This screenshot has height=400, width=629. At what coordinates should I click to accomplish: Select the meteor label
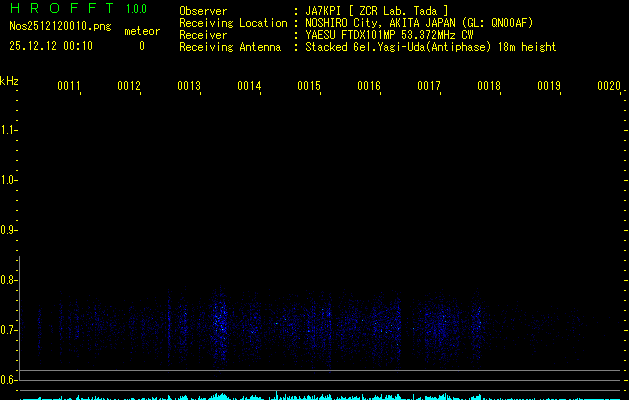141,31
